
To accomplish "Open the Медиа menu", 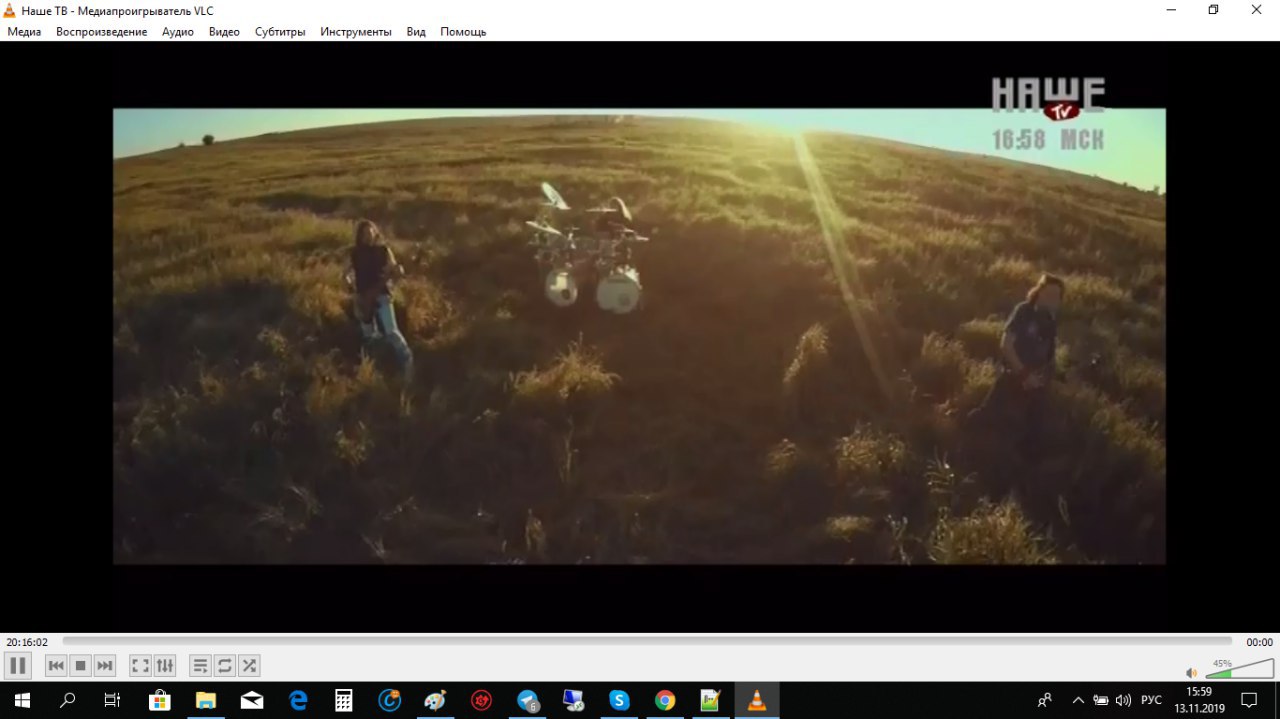I will [24, 32].
